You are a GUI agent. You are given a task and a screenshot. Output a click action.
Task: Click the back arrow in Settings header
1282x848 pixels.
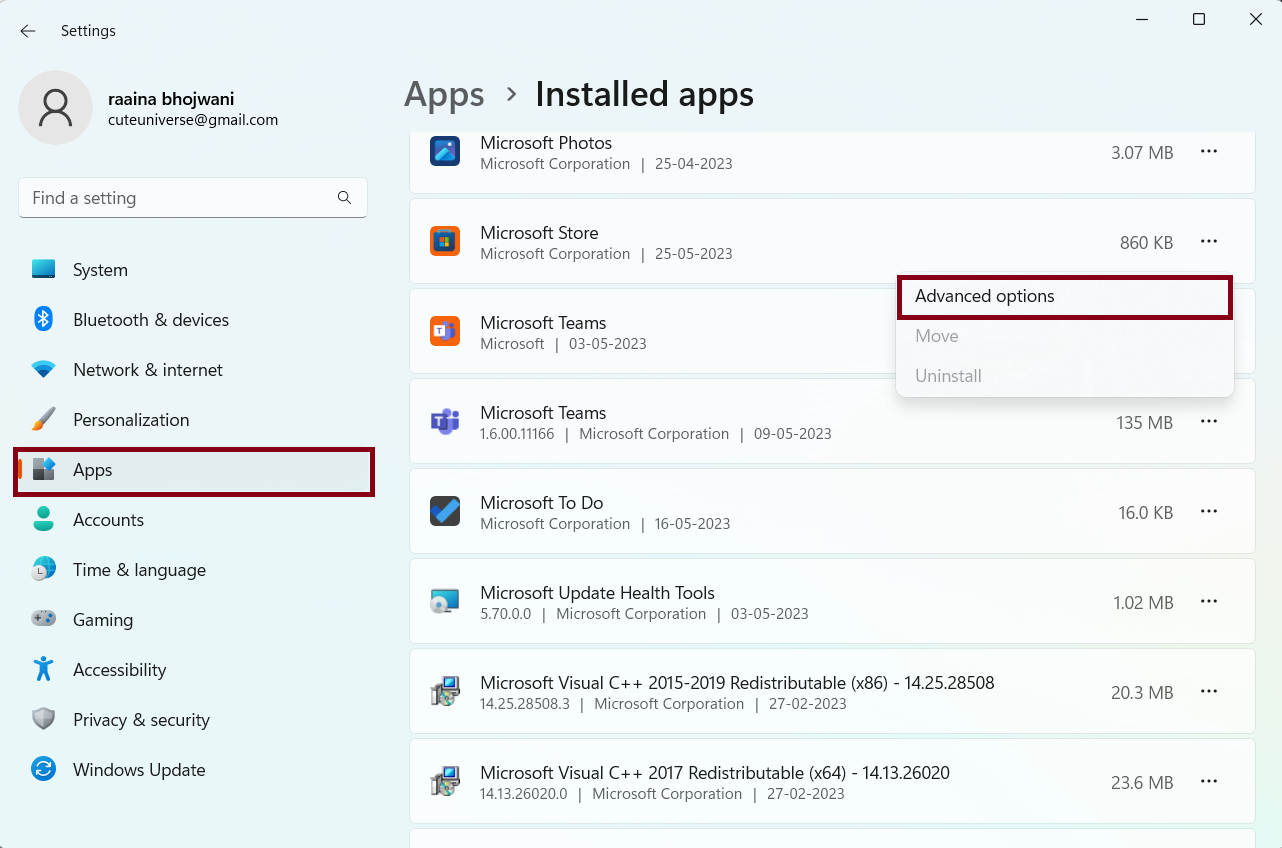28,31
